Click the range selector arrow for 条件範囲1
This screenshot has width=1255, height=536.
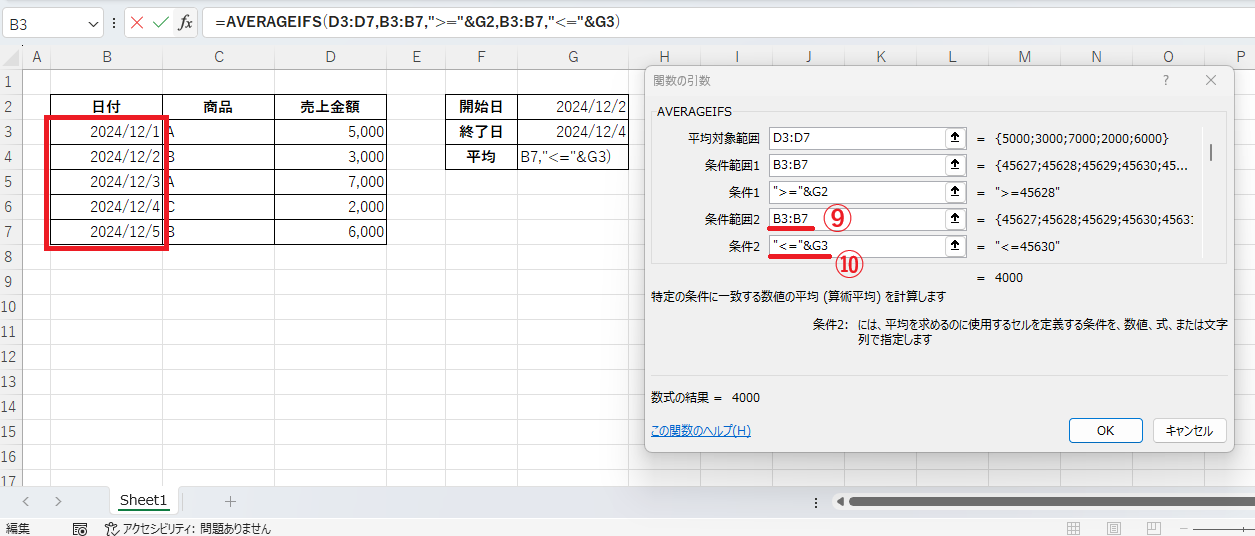pos(955,165)
